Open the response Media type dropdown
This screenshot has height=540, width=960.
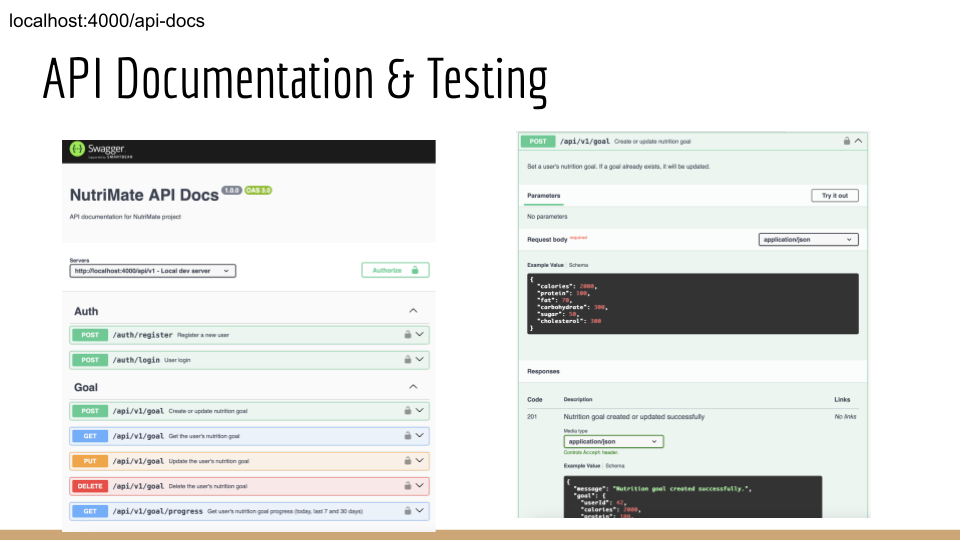(613, 441)
